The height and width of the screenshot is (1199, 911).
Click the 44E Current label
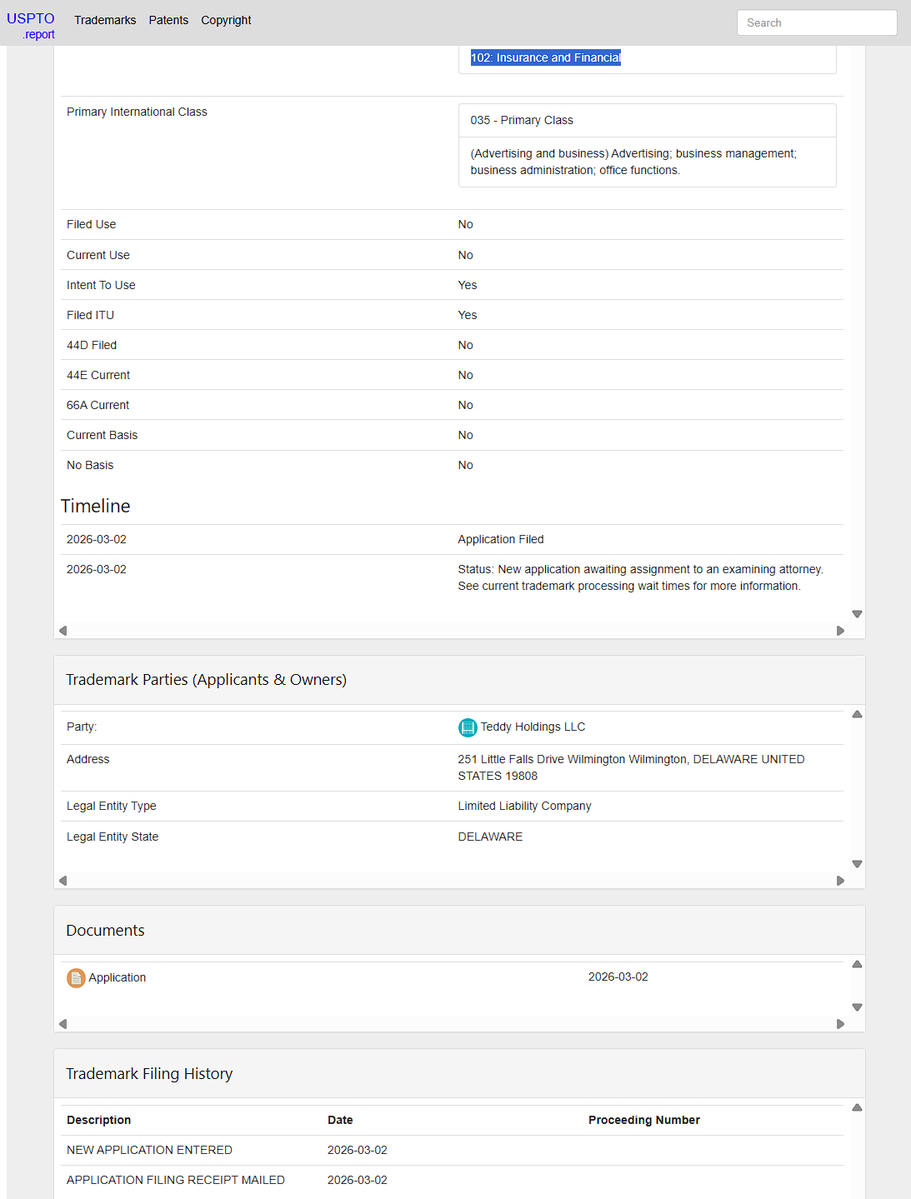(98, 375)
